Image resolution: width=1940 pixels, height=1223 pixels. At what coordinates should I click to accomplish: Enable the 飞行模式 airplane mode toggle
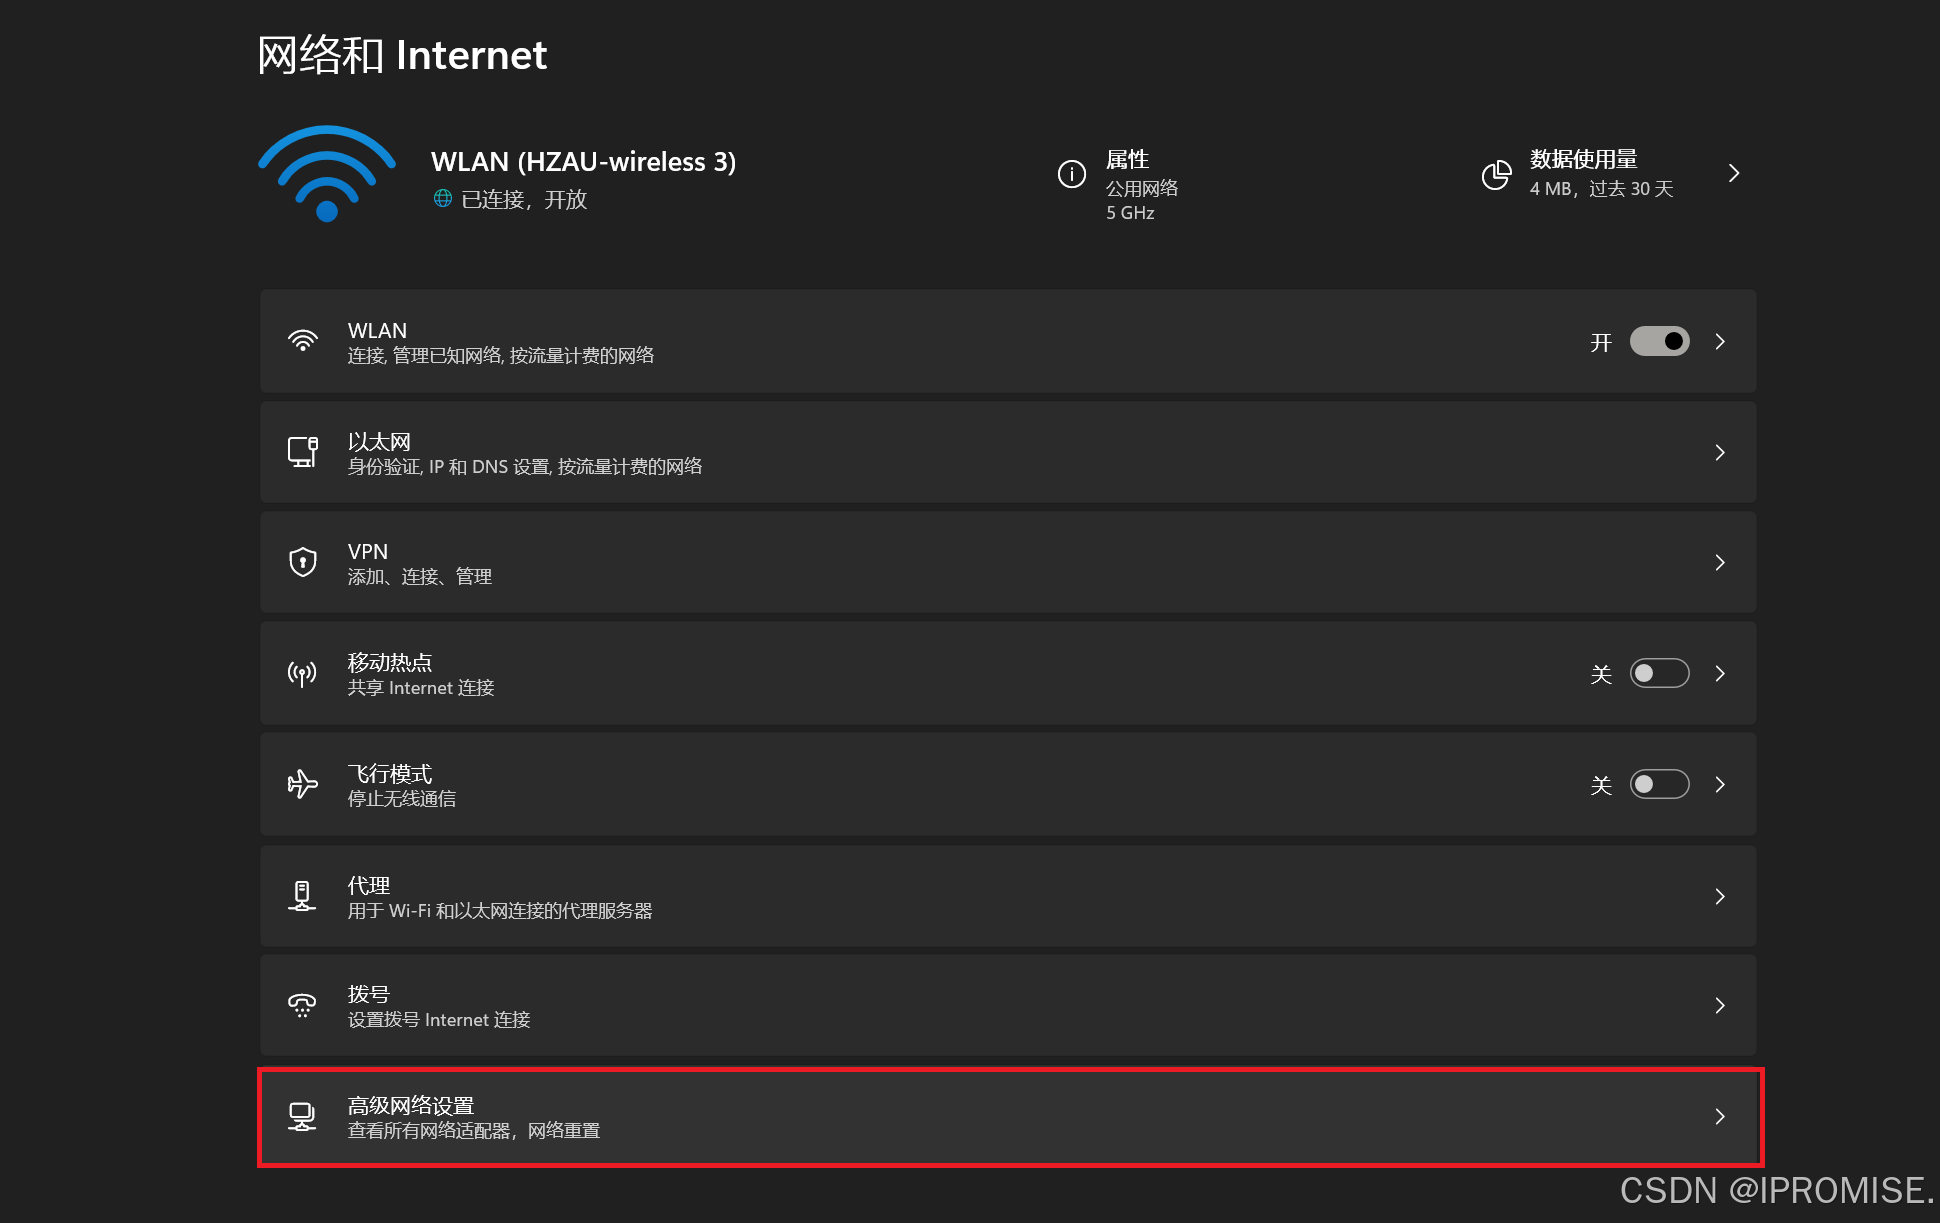coord(1659,785)
